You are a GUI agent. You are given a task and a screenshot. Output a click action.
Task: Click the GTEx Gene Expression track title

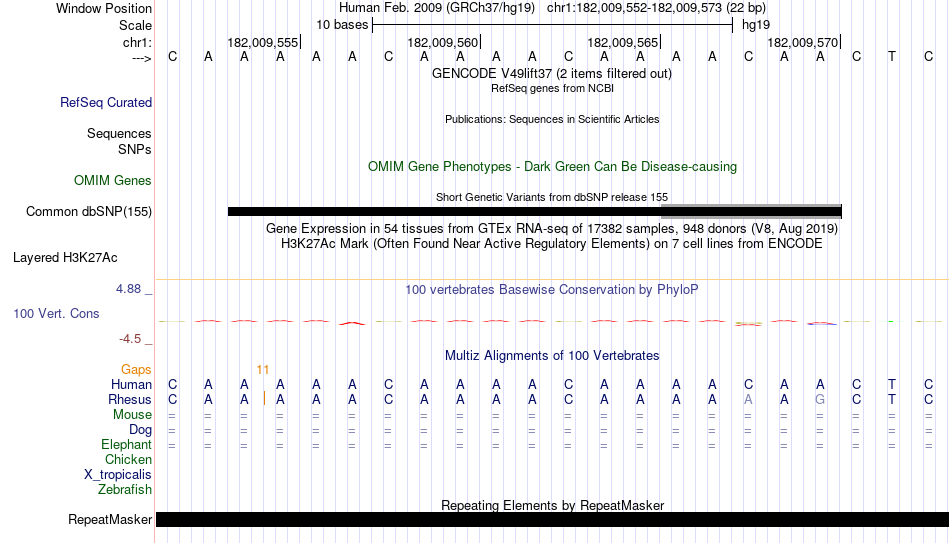pos(552,228)
